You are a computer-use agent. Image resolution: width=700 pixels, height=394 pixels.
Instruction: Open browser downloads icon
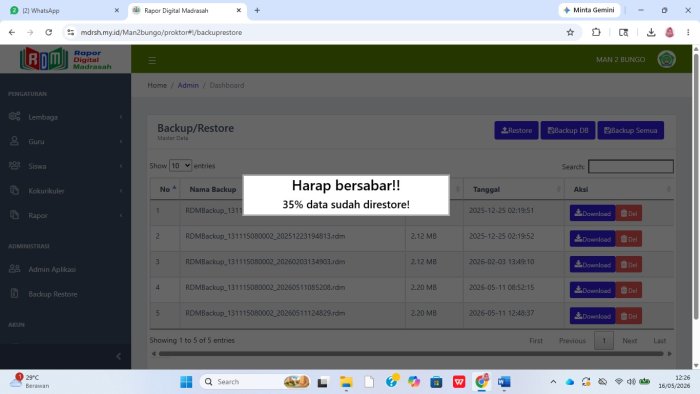(x=651, y=32)
